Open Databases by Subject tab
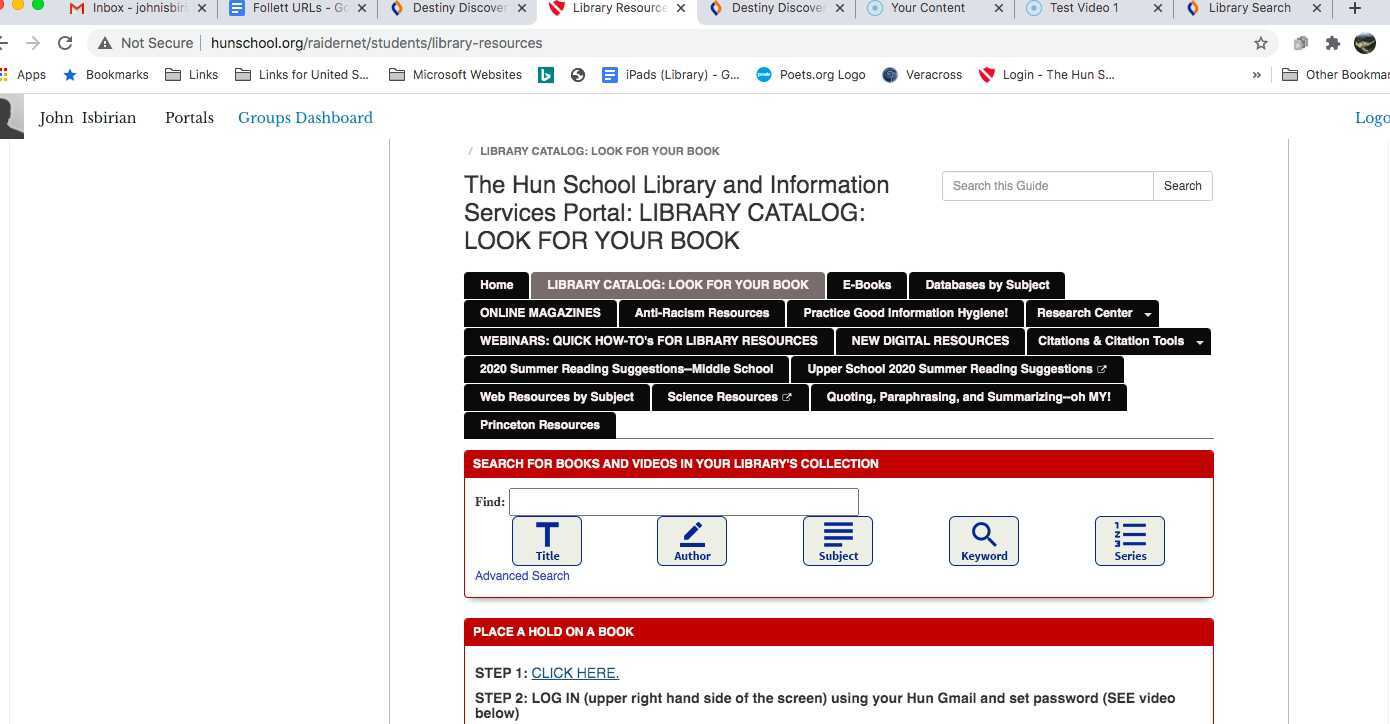The image size is (1390, 724). click(x=987, y=285)
